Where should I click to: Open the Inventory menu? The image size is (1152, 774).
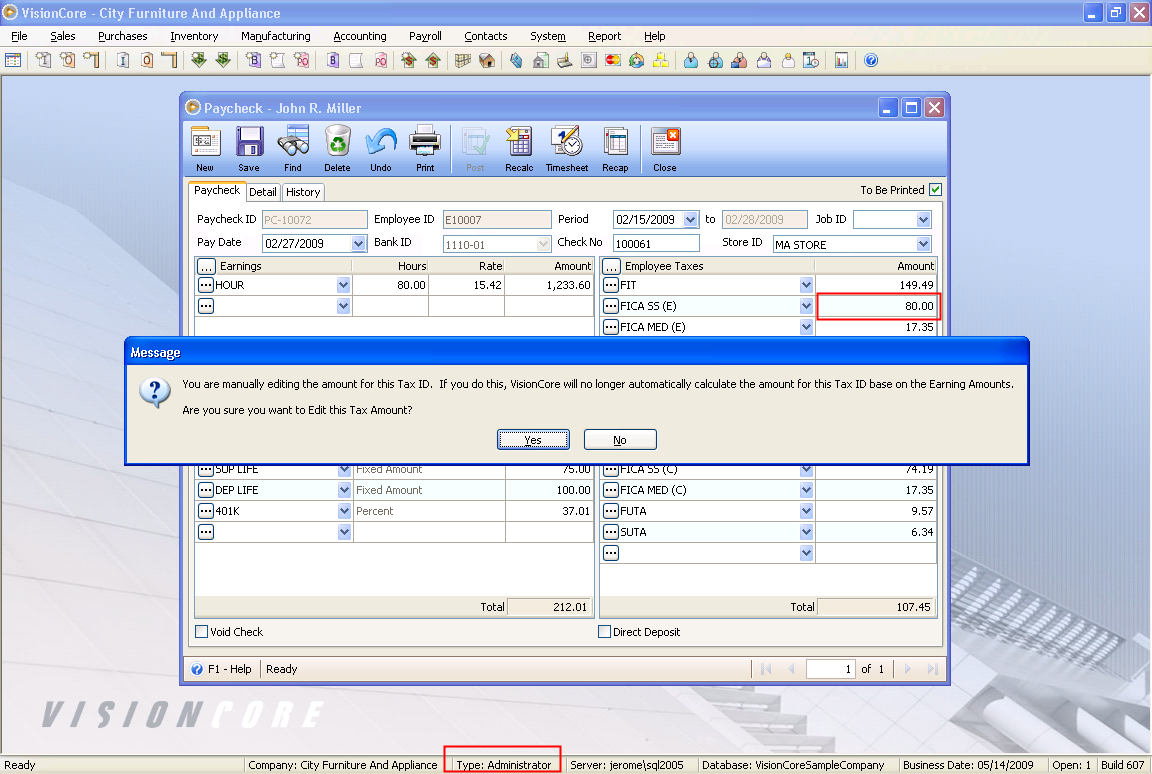[194, 36]
